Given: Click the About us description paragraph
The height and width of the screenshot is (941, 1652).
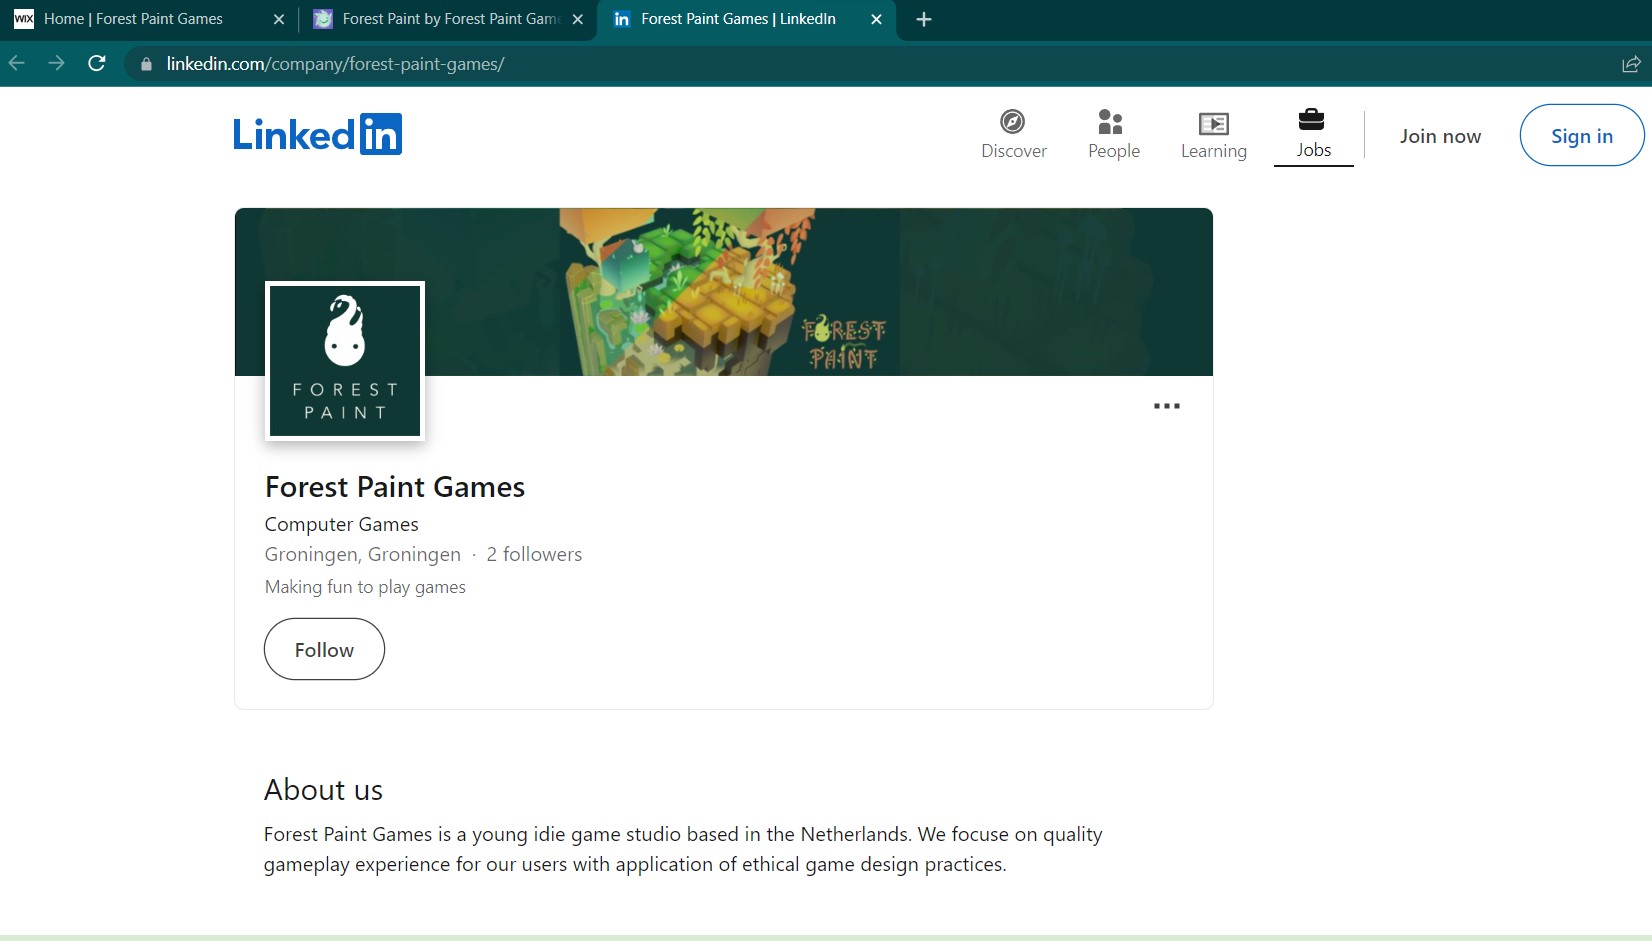Looking at the screenshot, I should [683, 849].
